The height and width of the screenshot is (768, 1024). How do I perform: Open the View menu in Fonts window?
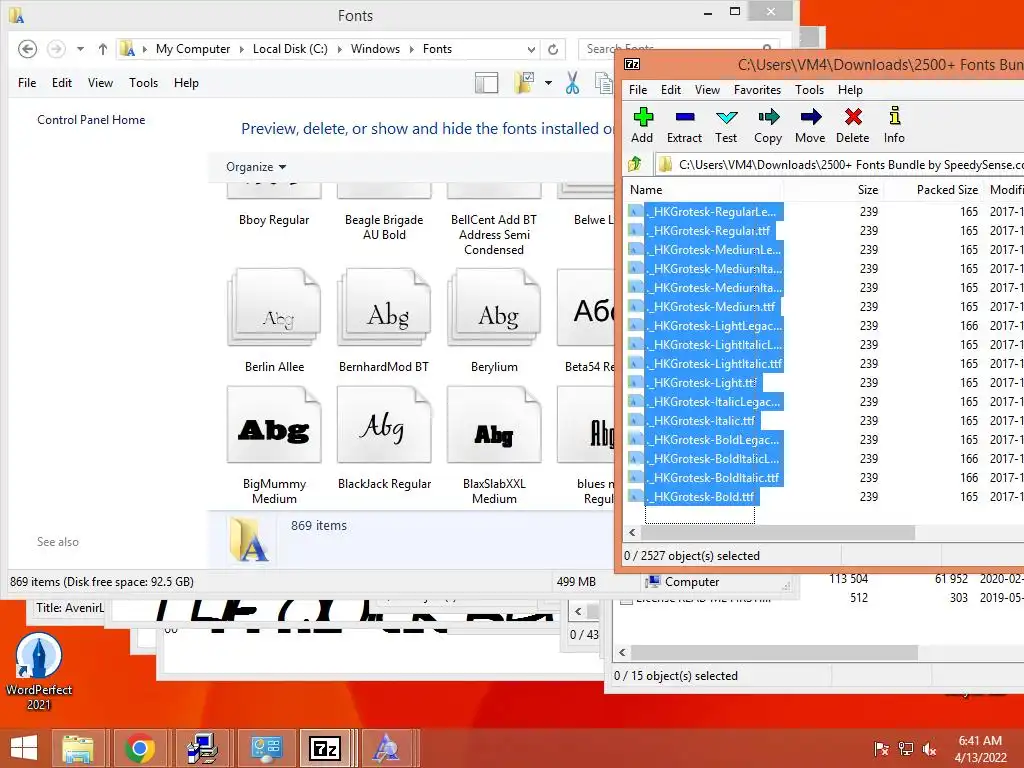[x=101, y=83]
